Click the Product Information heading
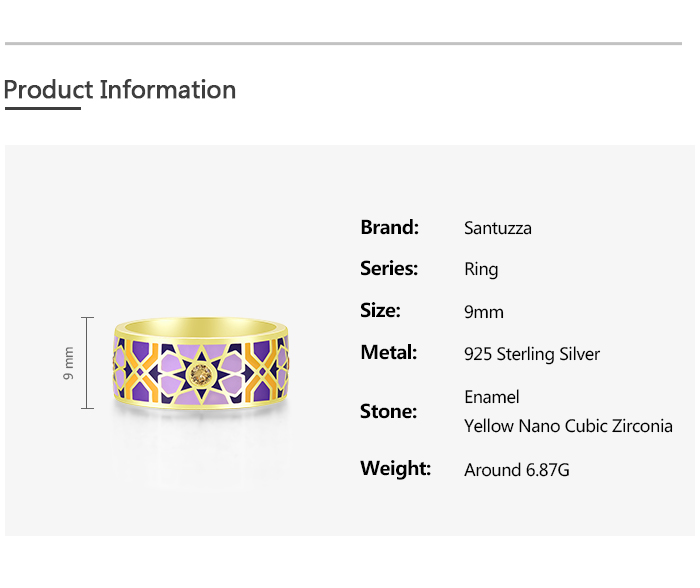Viewport: 700px width, 588px height. 120,90
